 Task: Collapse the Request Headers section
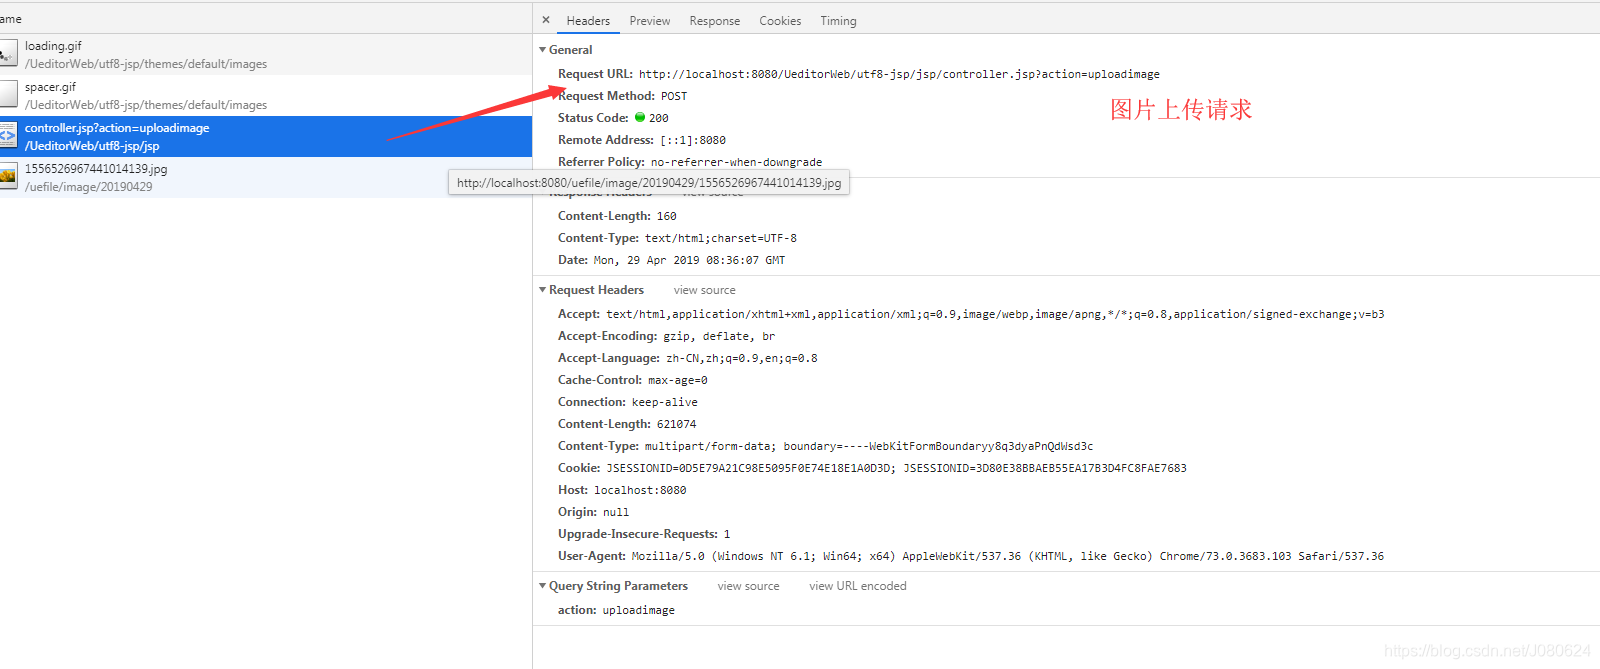tap(543, 290)
